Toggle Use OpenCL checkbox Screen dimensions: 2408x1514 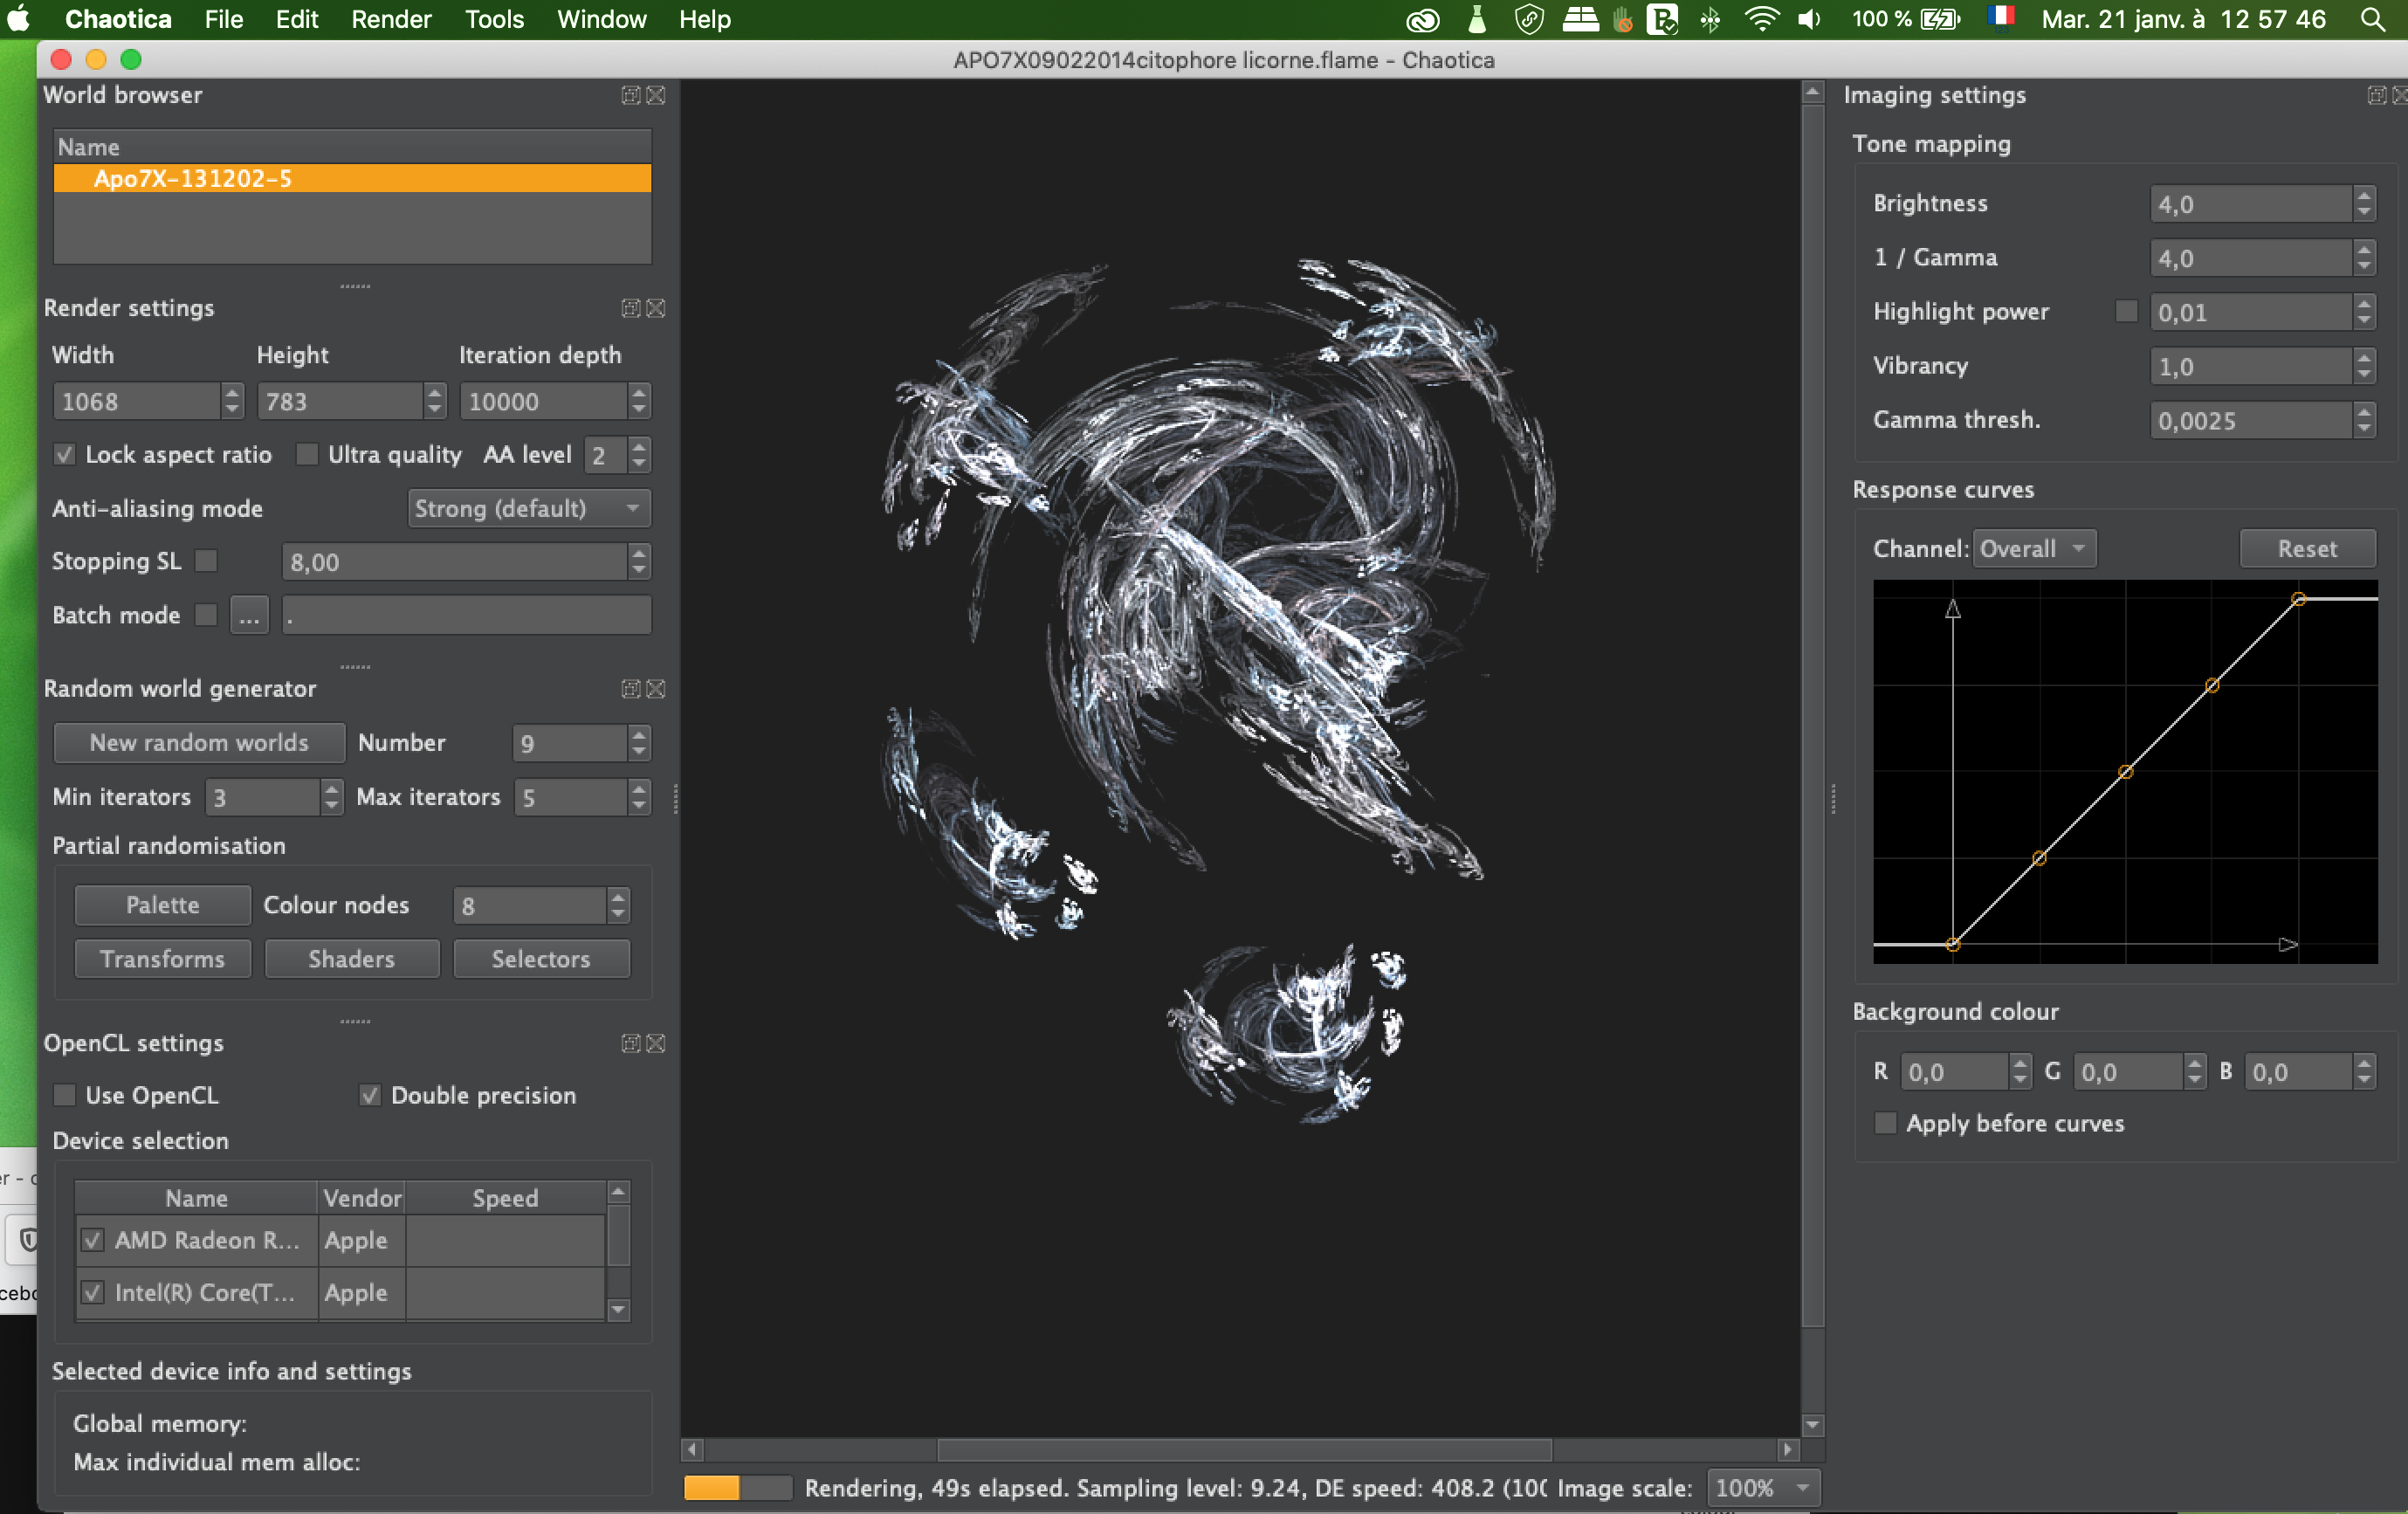(x=63, y=1094)
